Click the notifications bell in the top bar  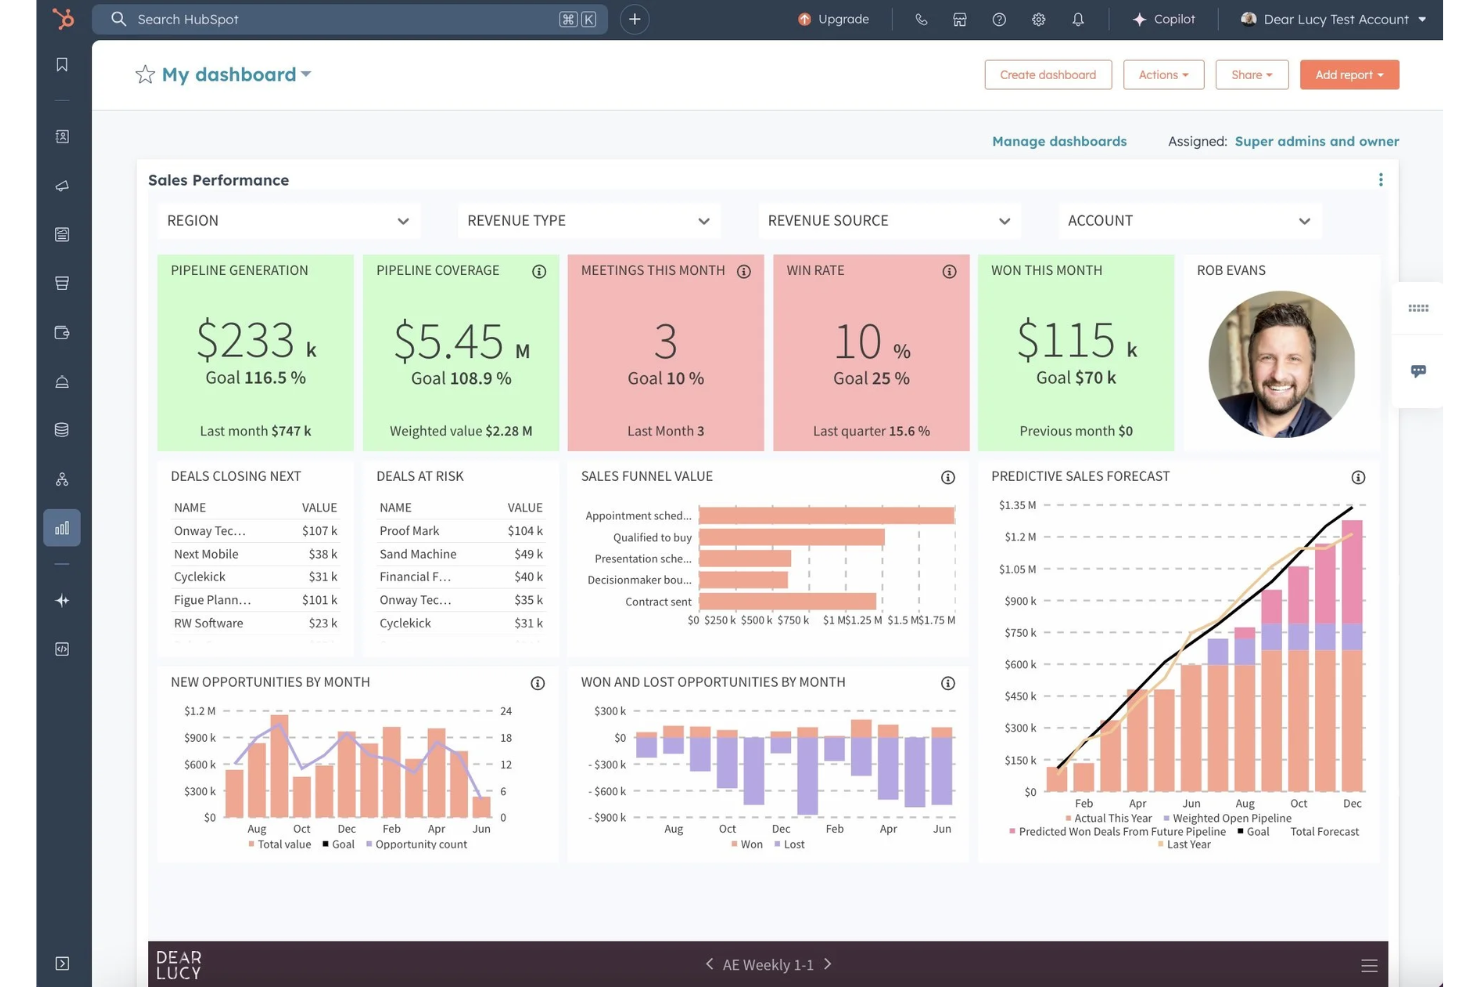(1078, 19)
